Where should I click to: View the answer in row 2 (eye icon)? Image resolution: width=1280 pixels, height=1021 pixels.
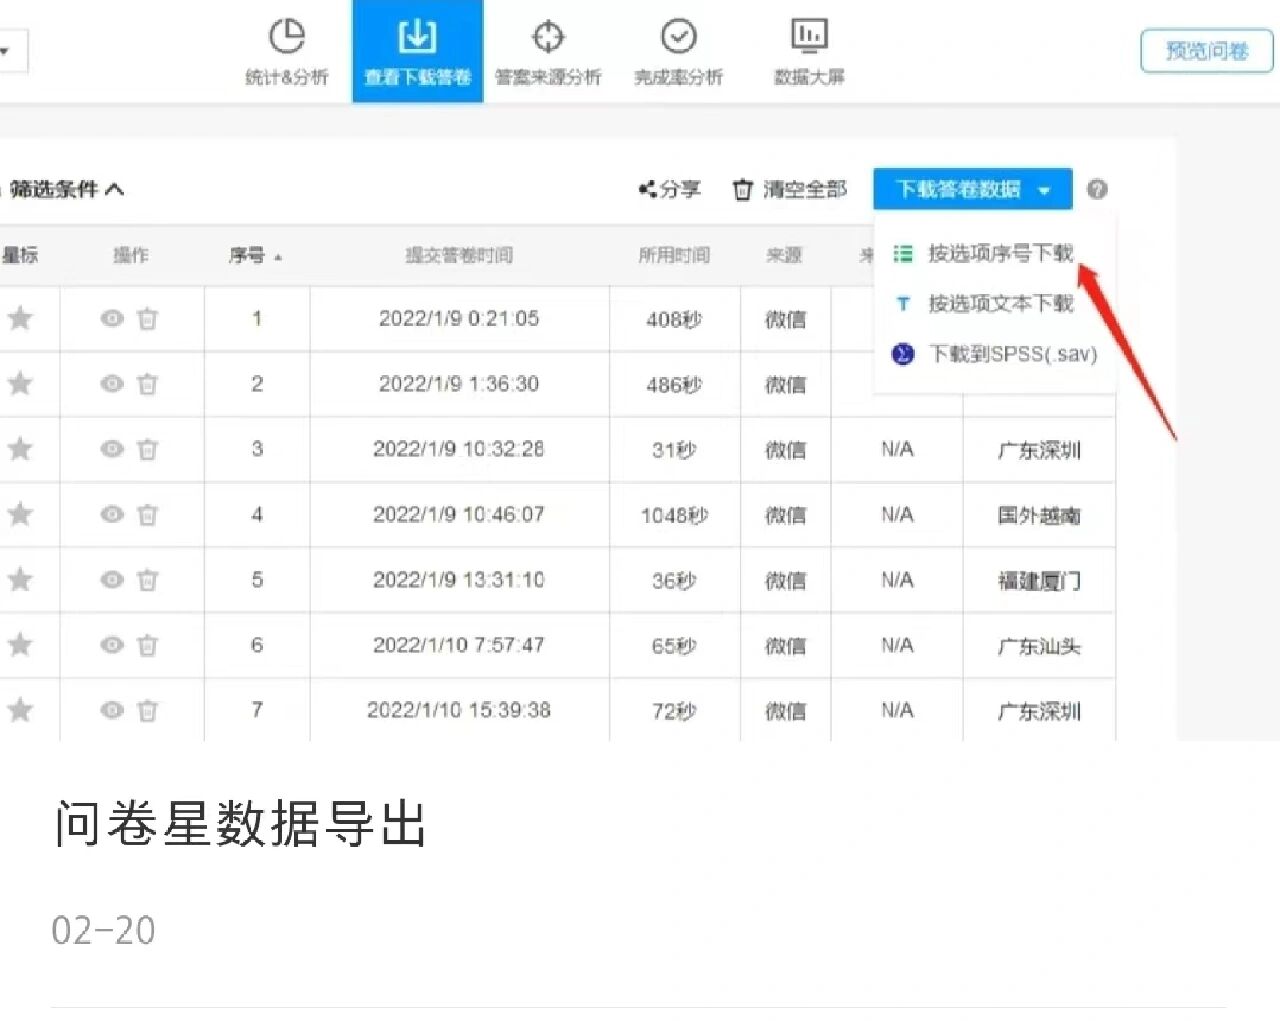112,383
